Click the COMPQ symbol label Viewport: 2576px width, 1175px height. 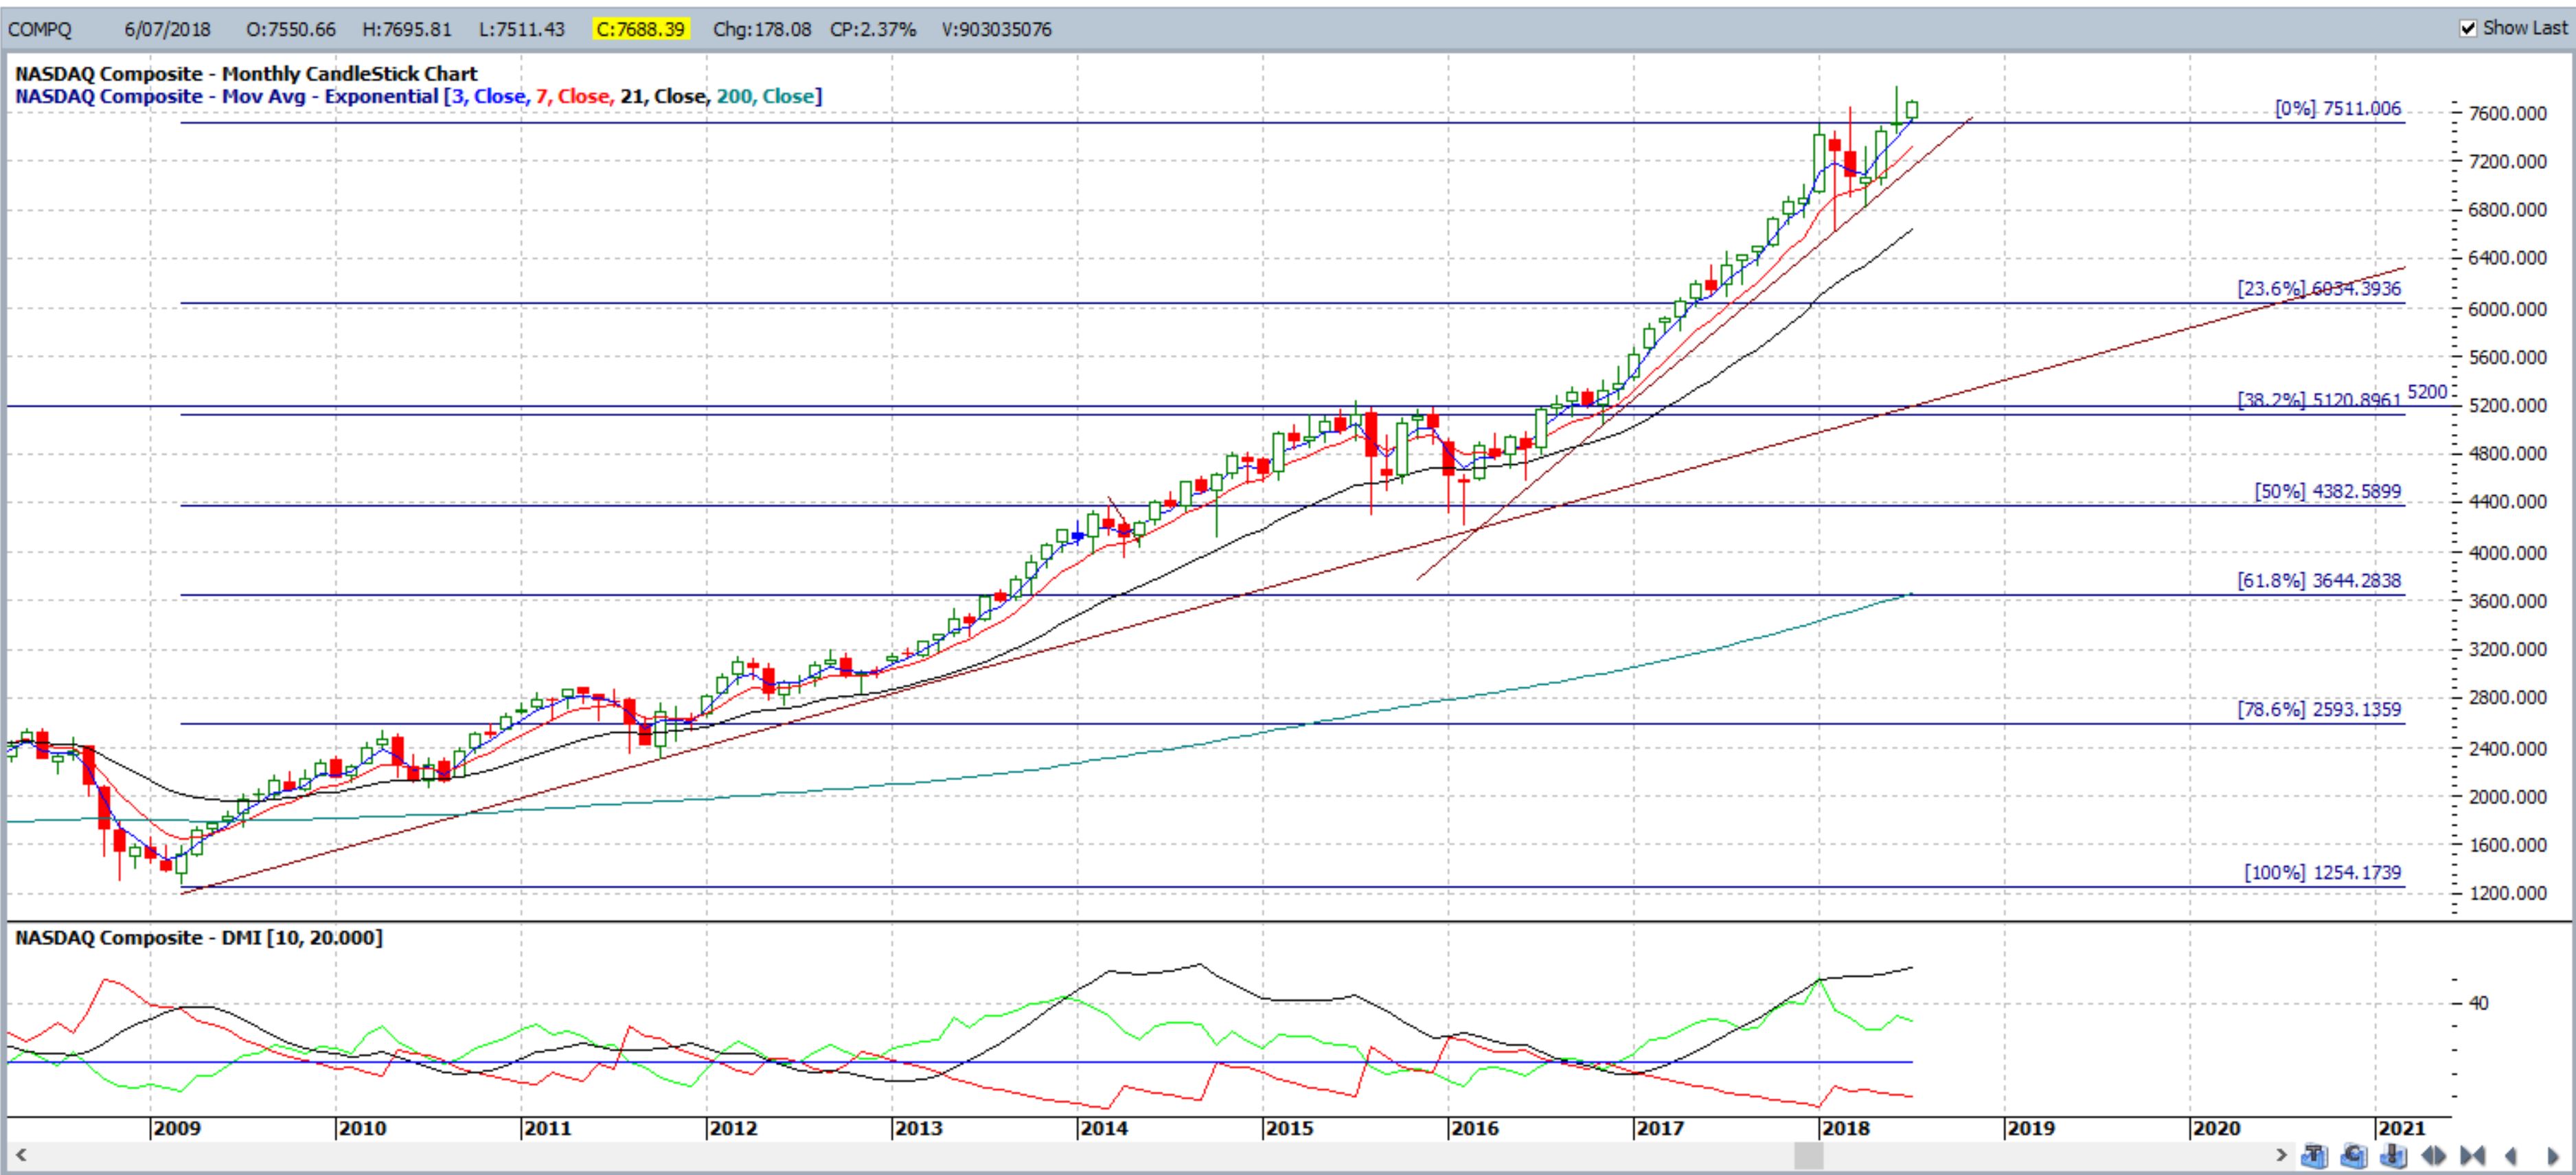(40, 29)
